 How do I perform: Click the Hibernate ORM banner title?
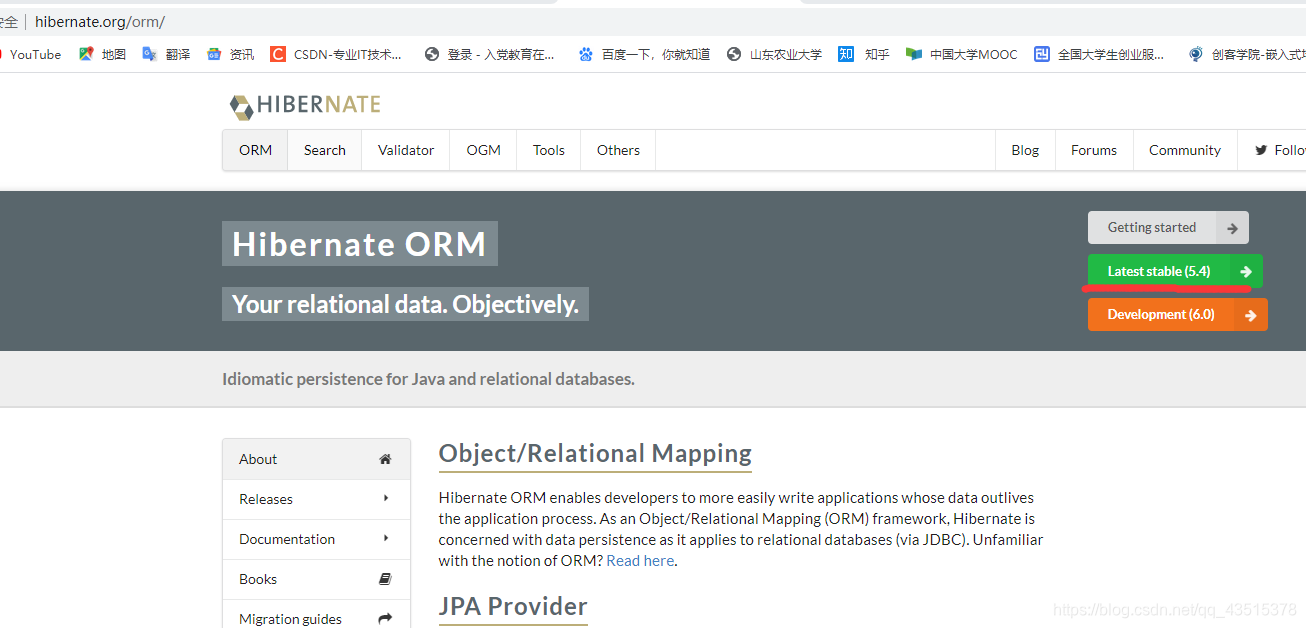pyautogui.click(x=359, y=244)
